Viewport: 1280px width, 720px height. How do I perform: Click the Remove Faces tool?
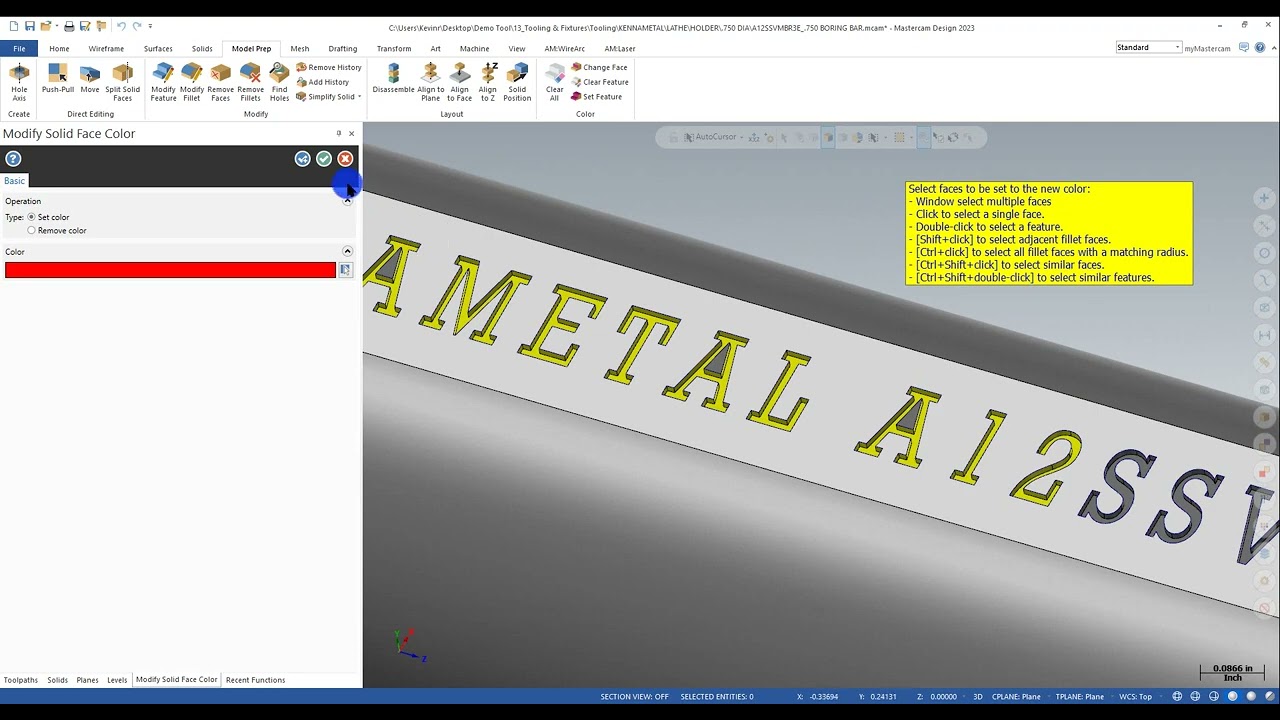[x=221, y=82]
